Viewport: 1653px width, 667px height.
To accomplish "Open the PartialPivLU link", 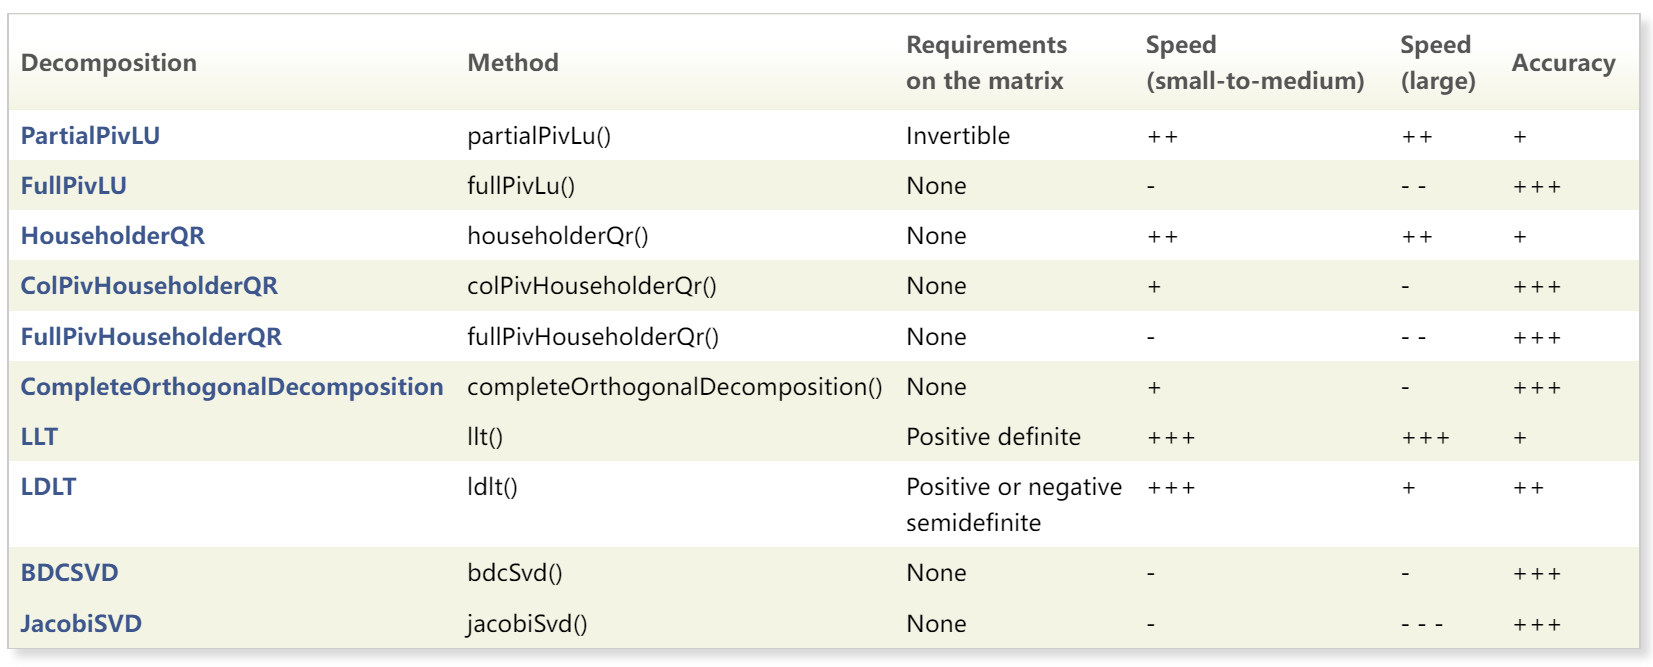I will point(90,136).
